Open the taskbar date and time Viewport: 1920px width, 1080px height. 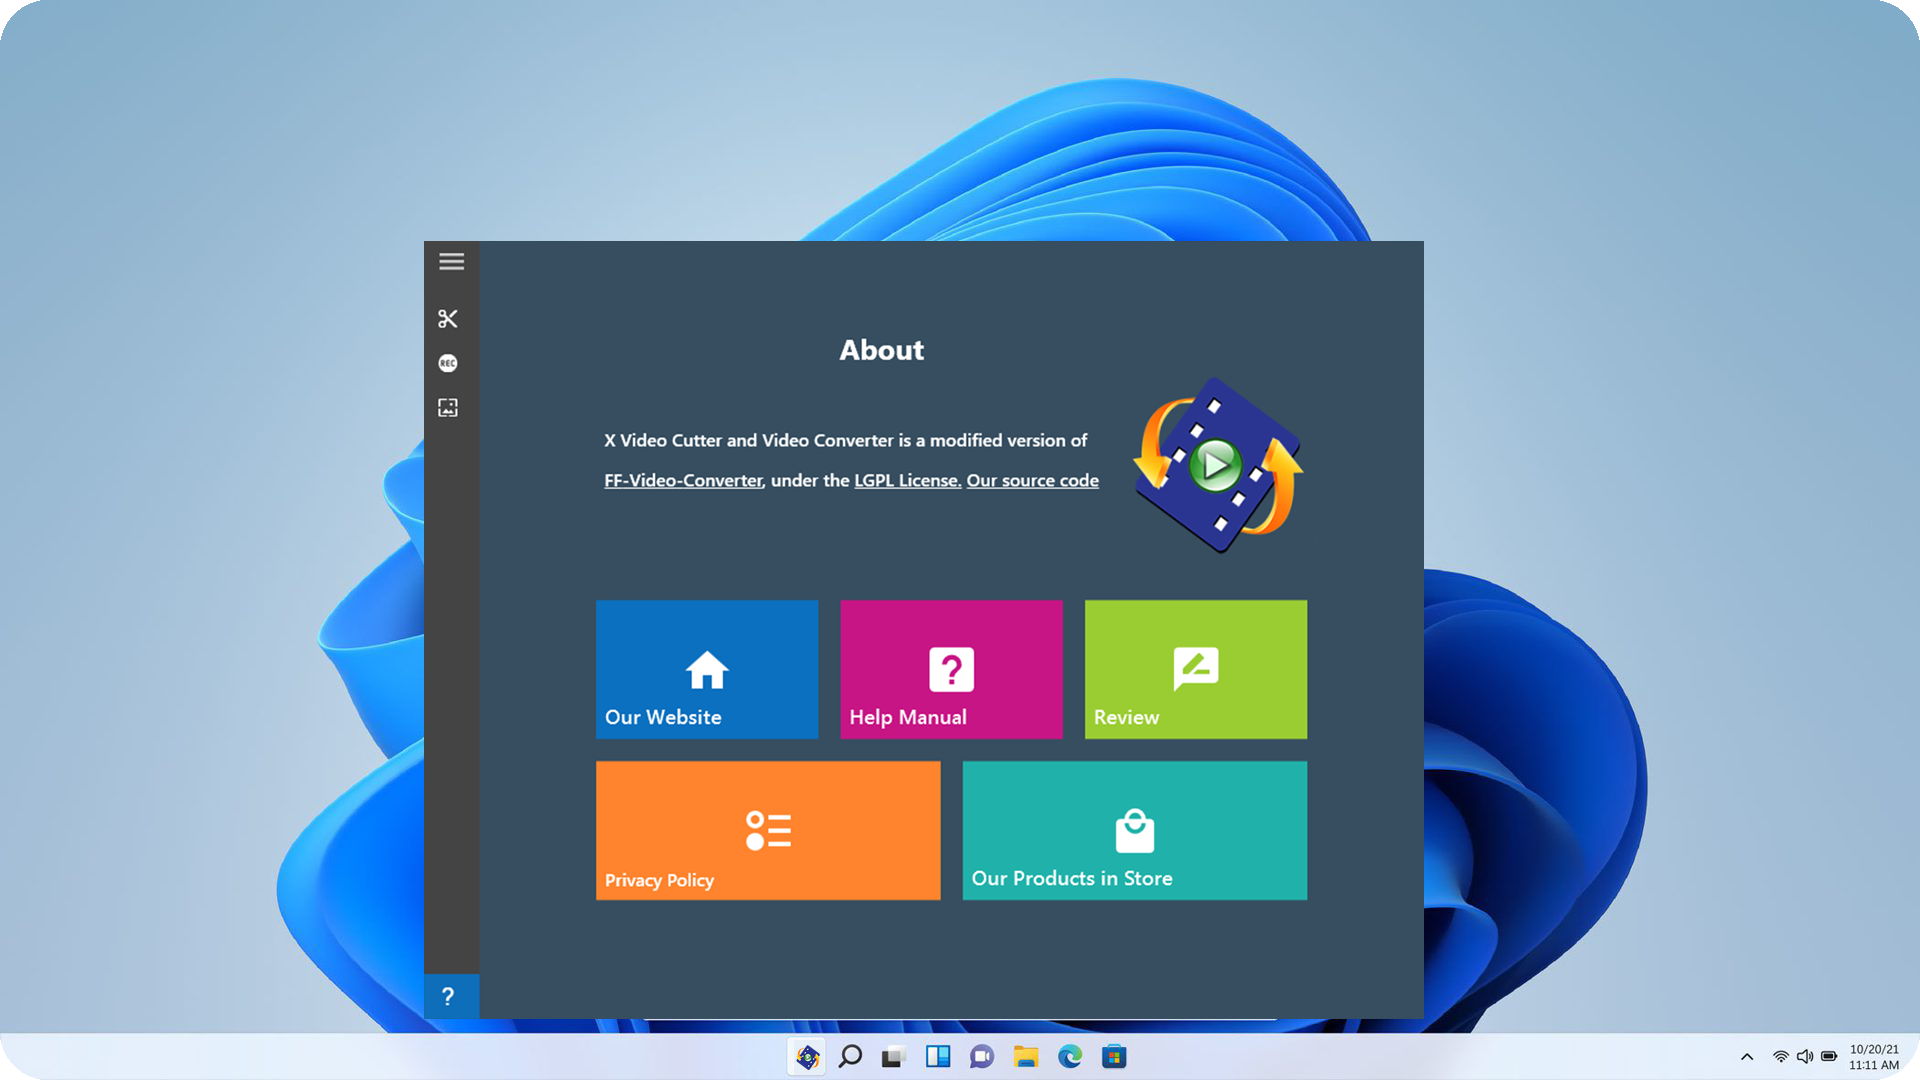(x=1873, y=1057)
